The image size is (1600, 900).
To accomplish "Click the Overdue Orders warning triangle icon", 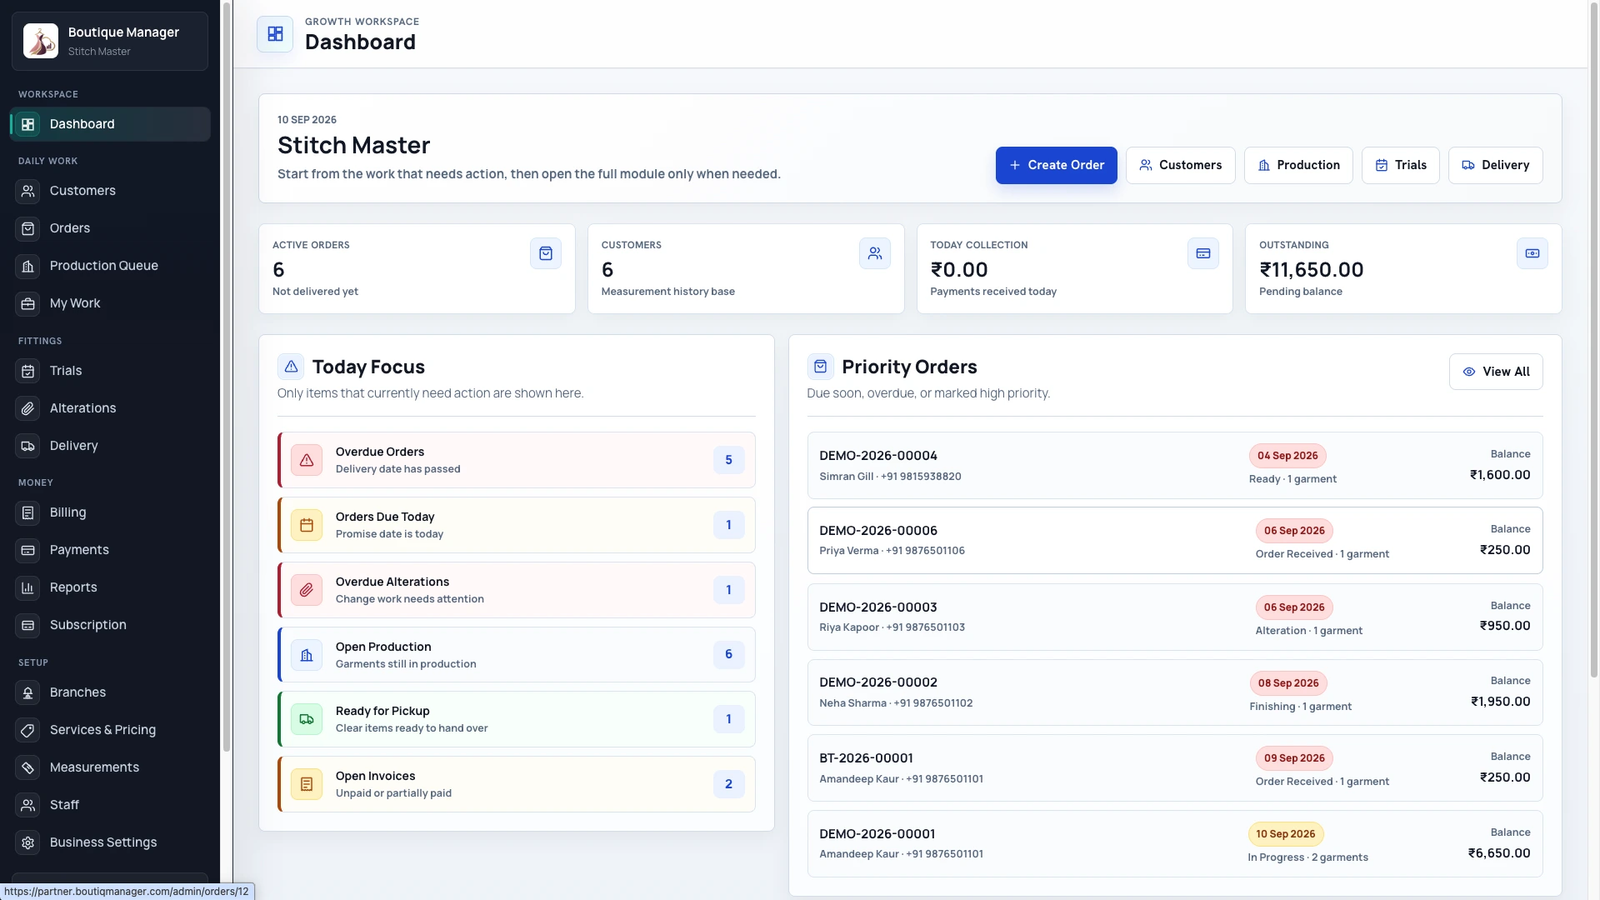I will (x=307, y=460).
